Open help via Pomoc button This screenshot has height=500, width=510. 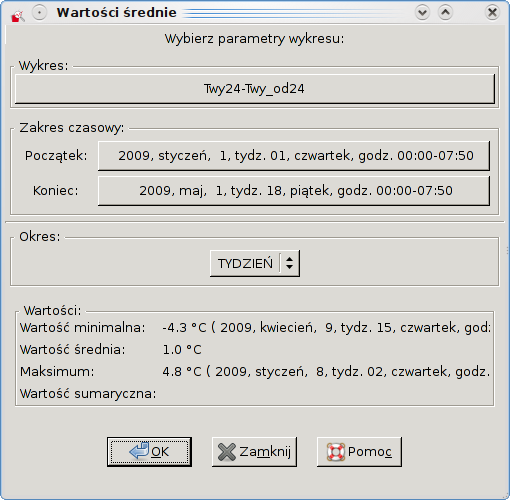point(359,452)
